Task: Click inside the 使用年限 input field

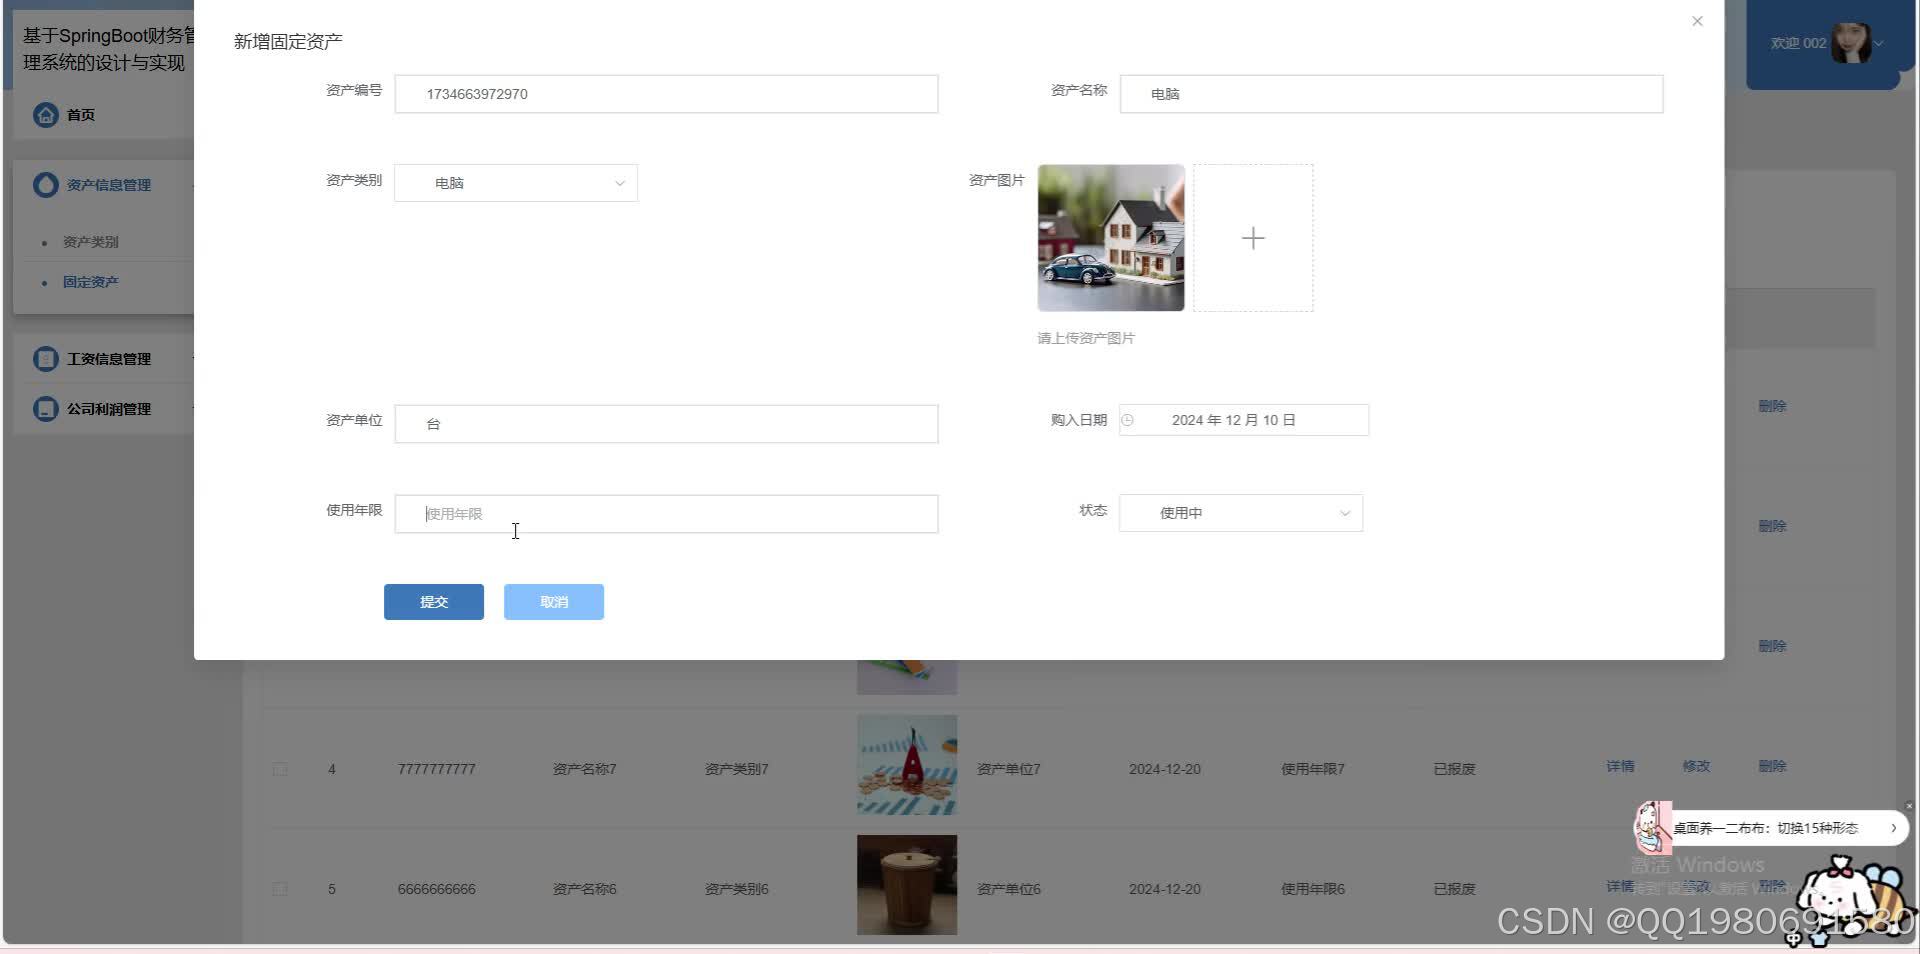Action: point(666,513)
